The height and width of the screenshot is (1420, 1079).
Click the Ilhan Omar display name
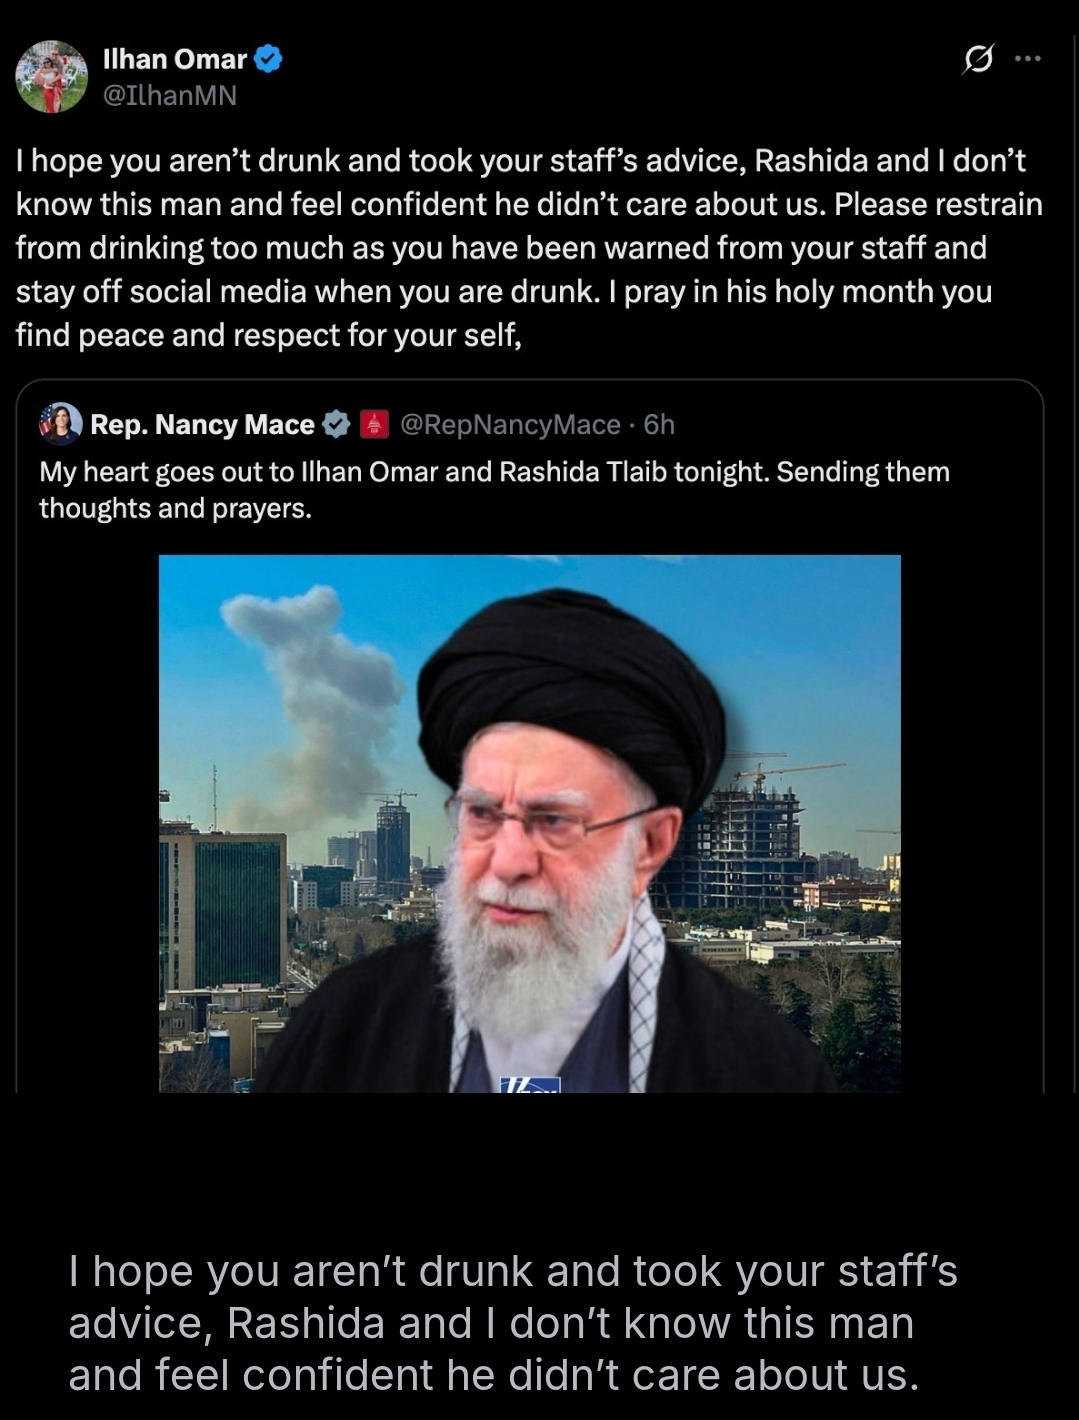[175, 60]
